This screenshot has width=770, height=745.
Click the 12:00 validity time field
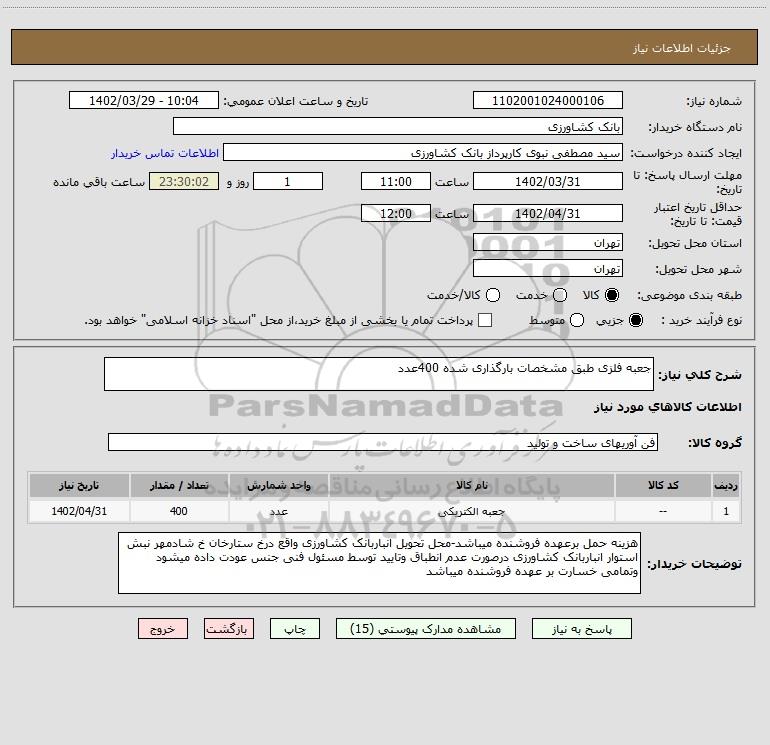396,213
